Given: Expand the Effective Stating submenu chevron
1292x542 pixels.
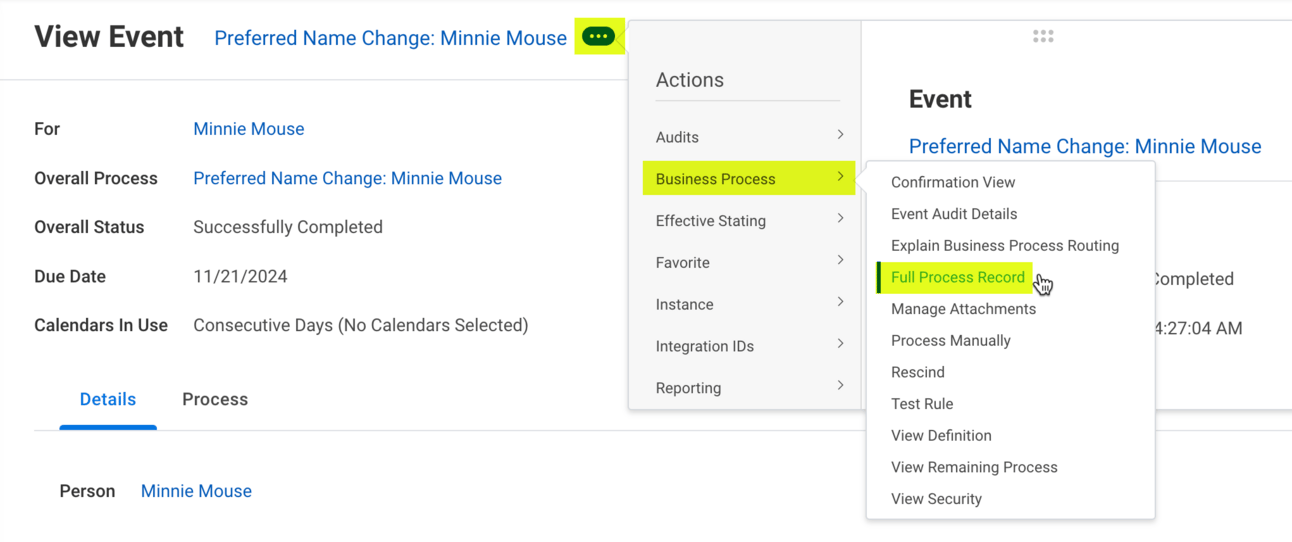Looking at the screenshot, I should [x=840, y=219].
